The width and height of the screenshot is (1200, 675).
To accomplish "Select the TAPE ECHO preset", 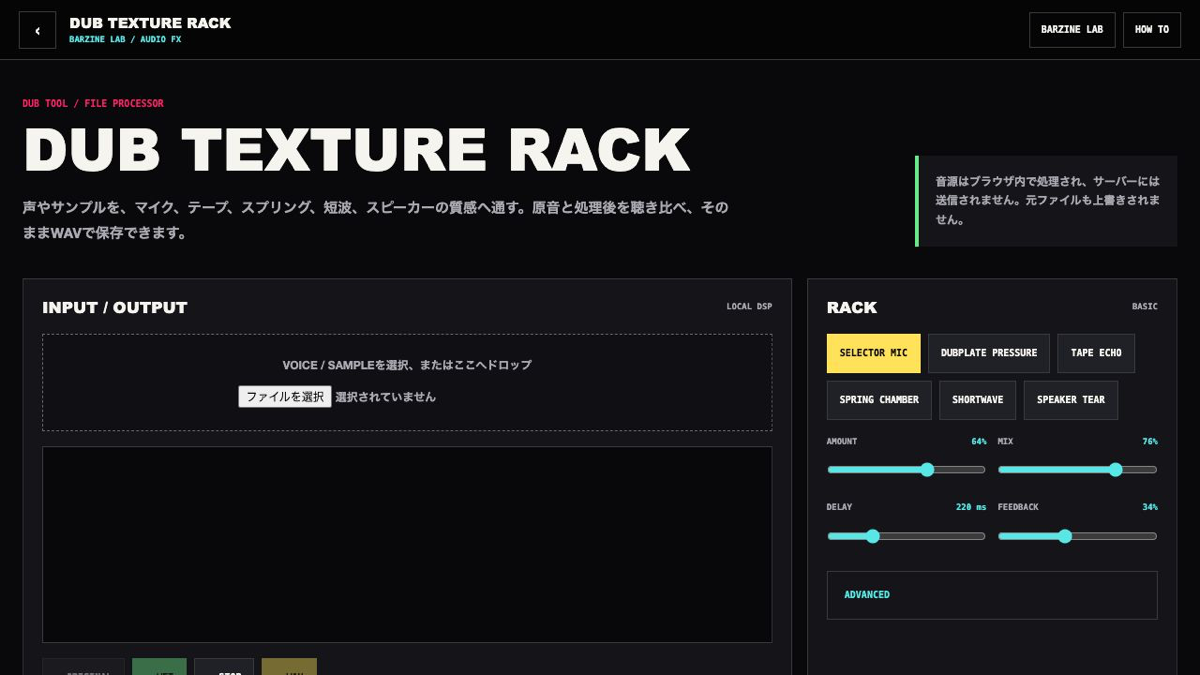I will pyautogui.click(x=1096, y=353).
